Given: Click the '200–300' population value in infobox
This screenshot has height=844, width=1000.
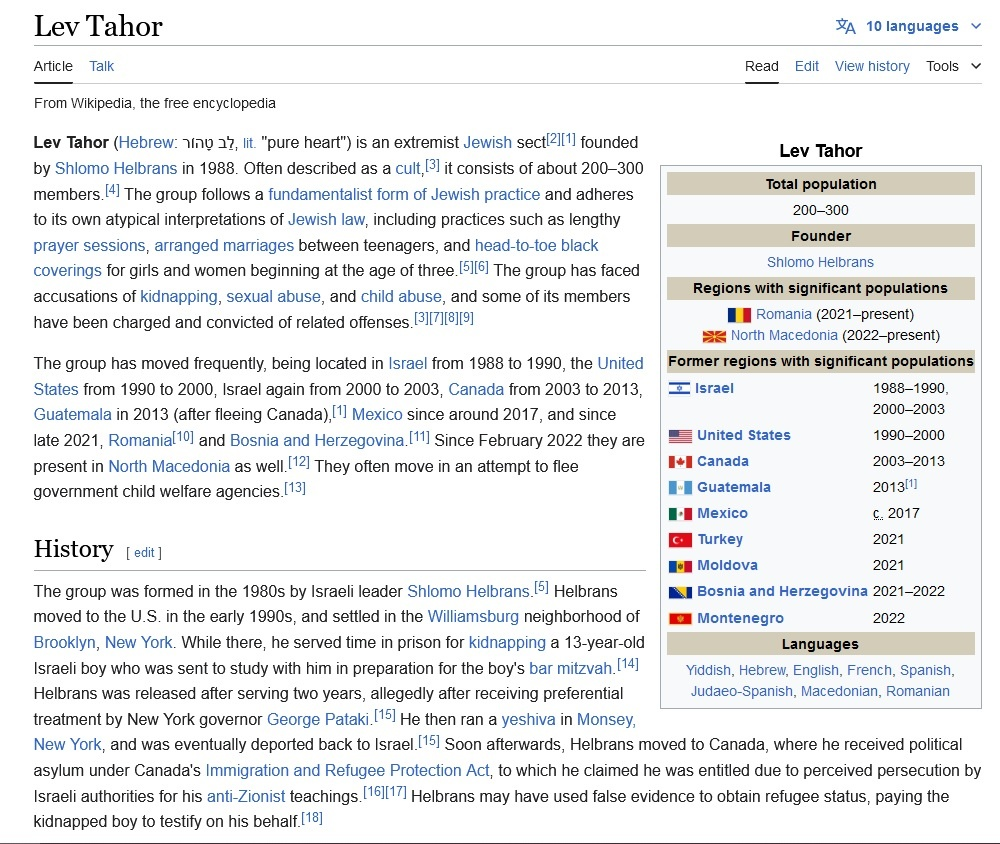Looking at the screenshot, I should [x=820, y=210].
